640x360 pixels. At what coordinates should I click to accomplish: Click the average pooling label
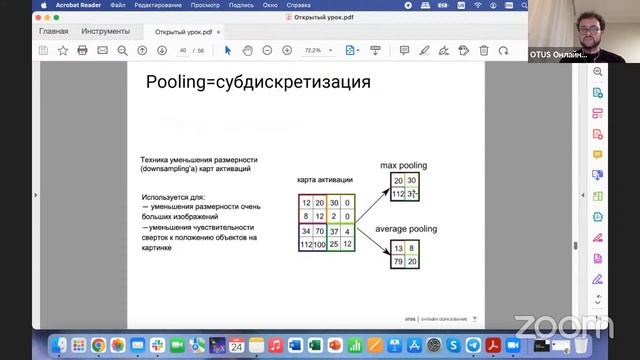(x=406, y=229)
